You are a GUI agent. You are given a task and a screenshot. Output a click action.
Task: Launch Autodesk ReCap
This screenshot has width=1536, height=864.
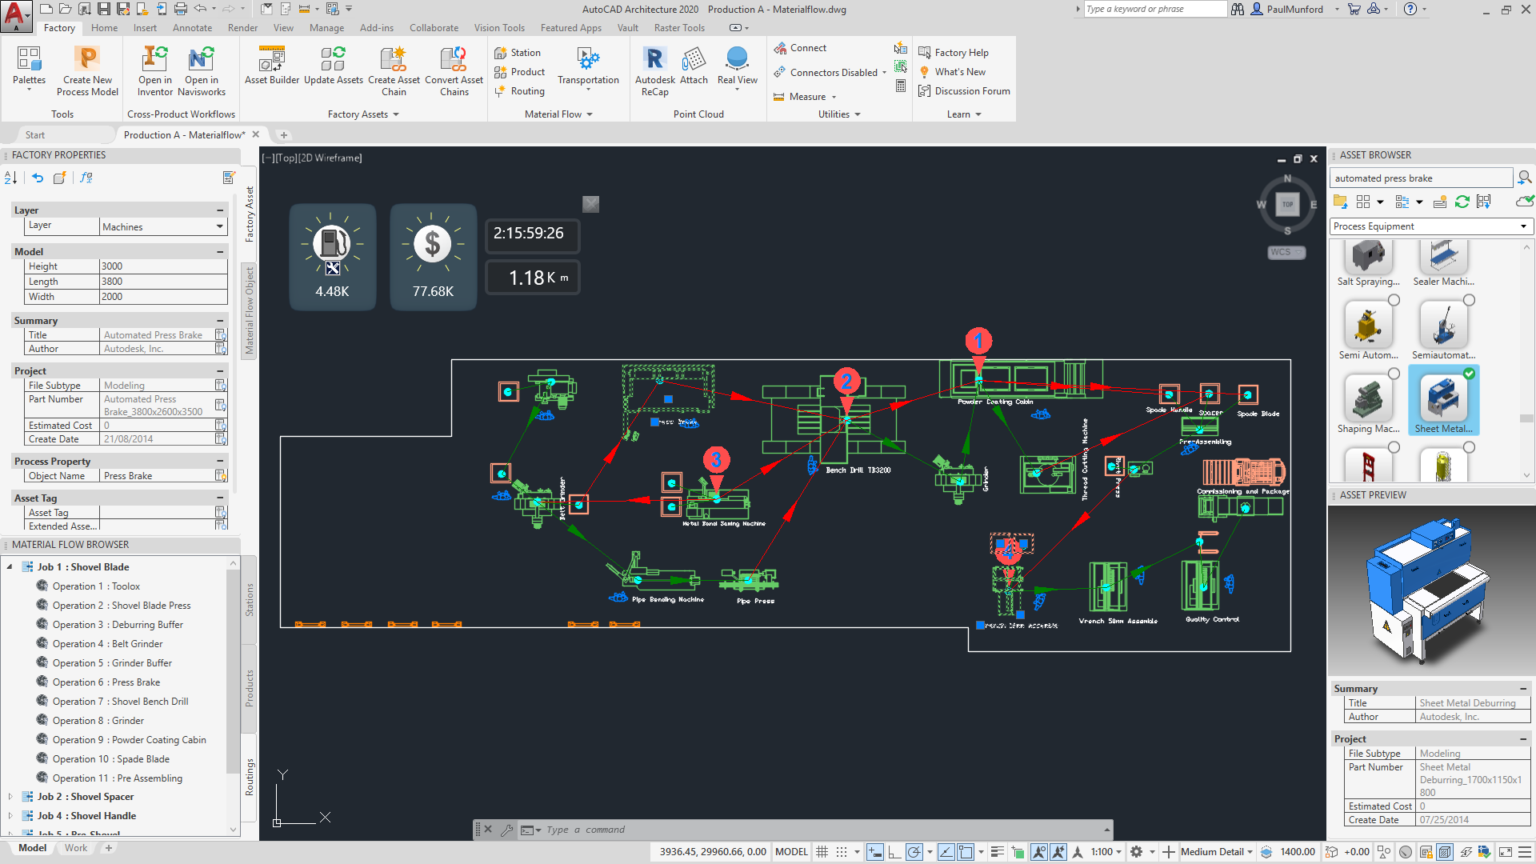pos(655,70)
